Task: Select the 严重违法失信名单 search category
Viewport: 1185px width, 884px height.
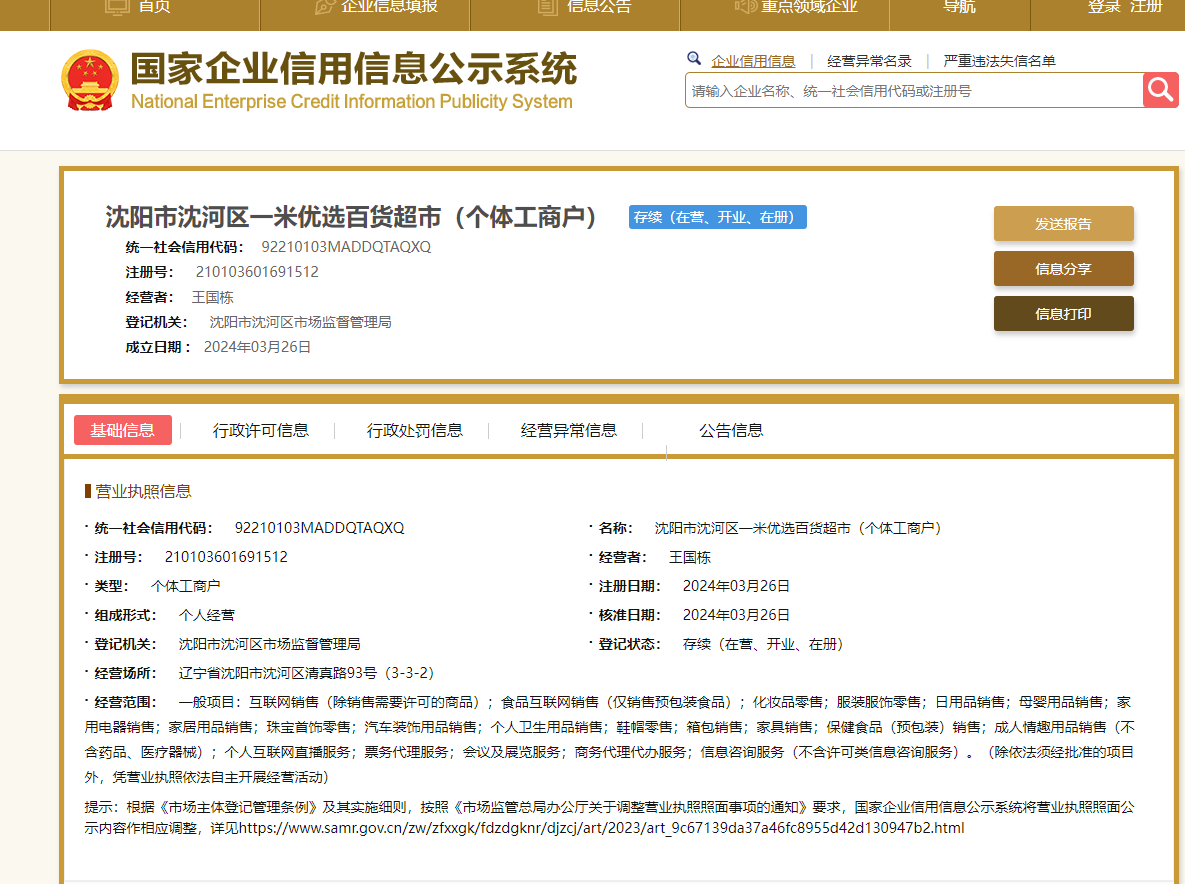Action: click(999, 61)
